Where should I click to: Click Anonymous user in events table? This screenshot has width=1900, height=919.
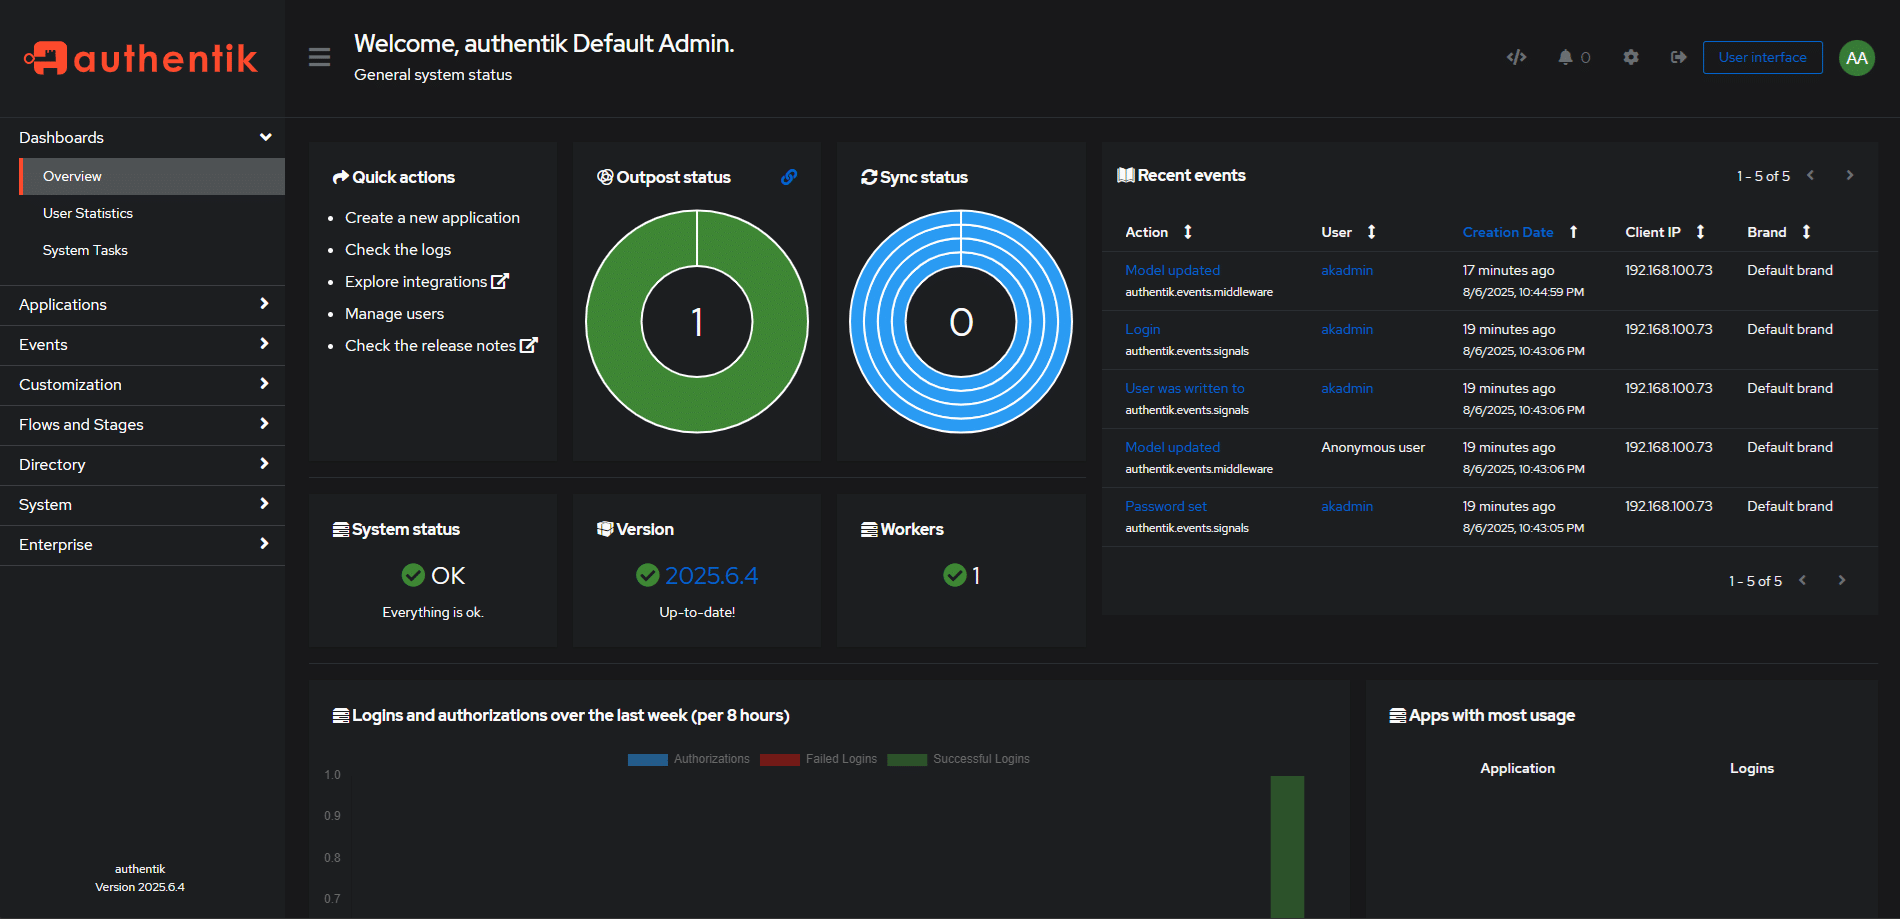coord(1373,447)
